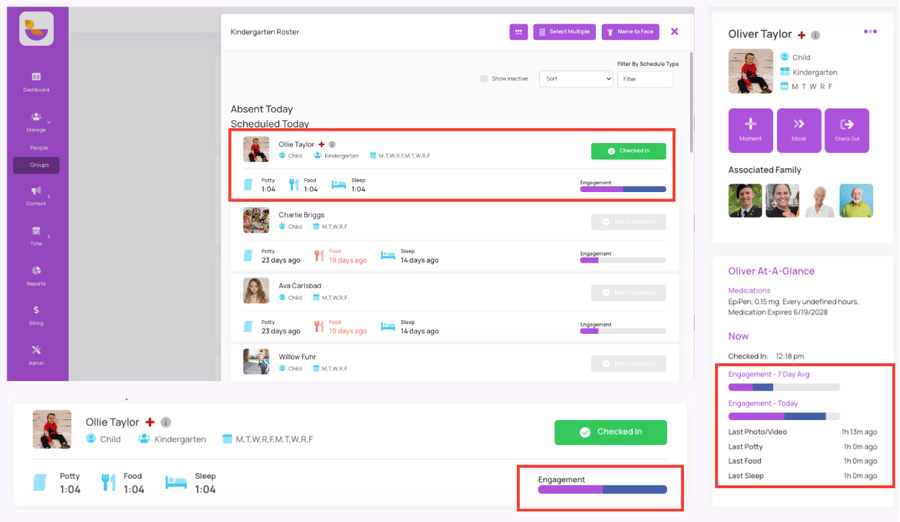Click the Filter by Schedule Type field
900x522 pixels.
coord(645,79)
